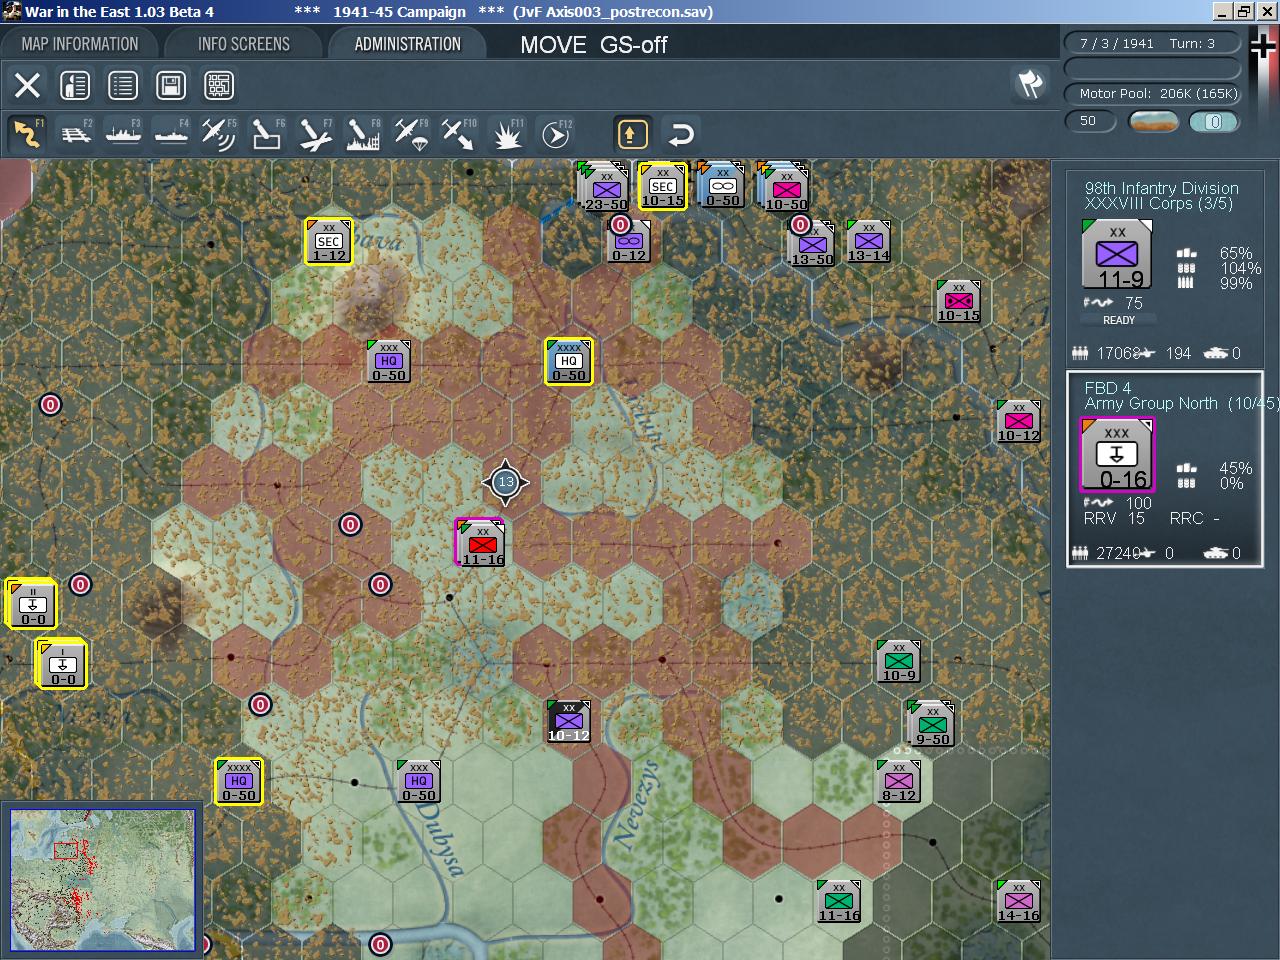Open the XXXVIII Corps (3/5) link
1280x960 pixels.
[1158, 204]
